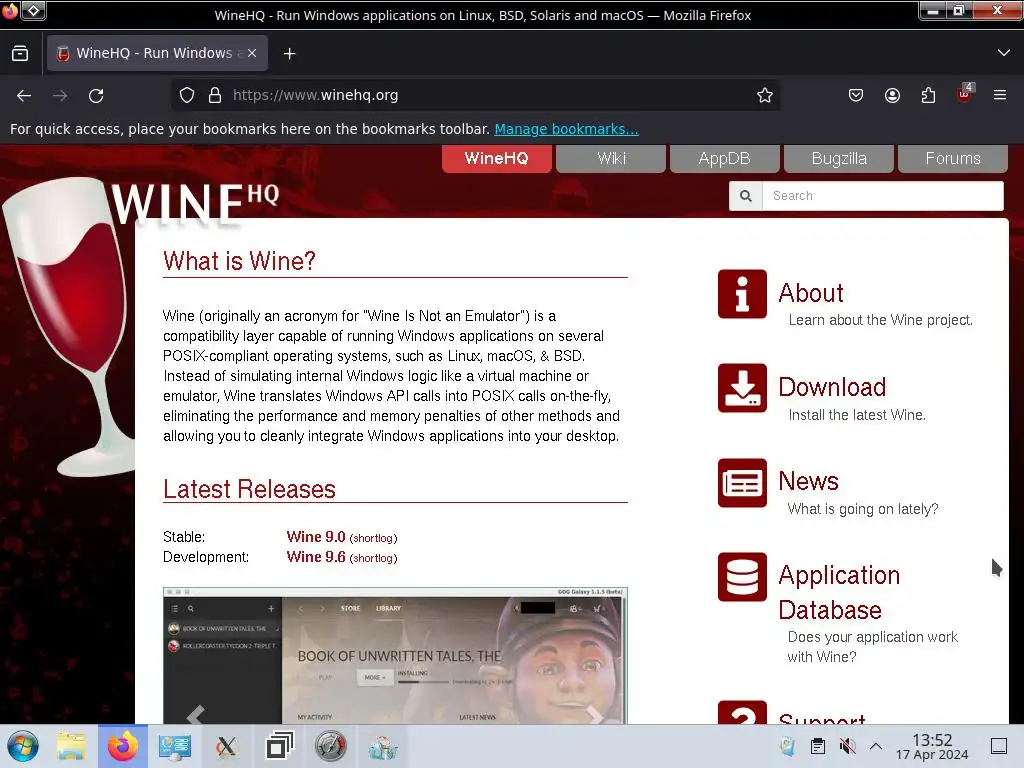Screen dimensions: 1024x768
Task: Click the Book of Unwritten Tales screenshot
Action: pyautogui.click(x=395, y=656)
